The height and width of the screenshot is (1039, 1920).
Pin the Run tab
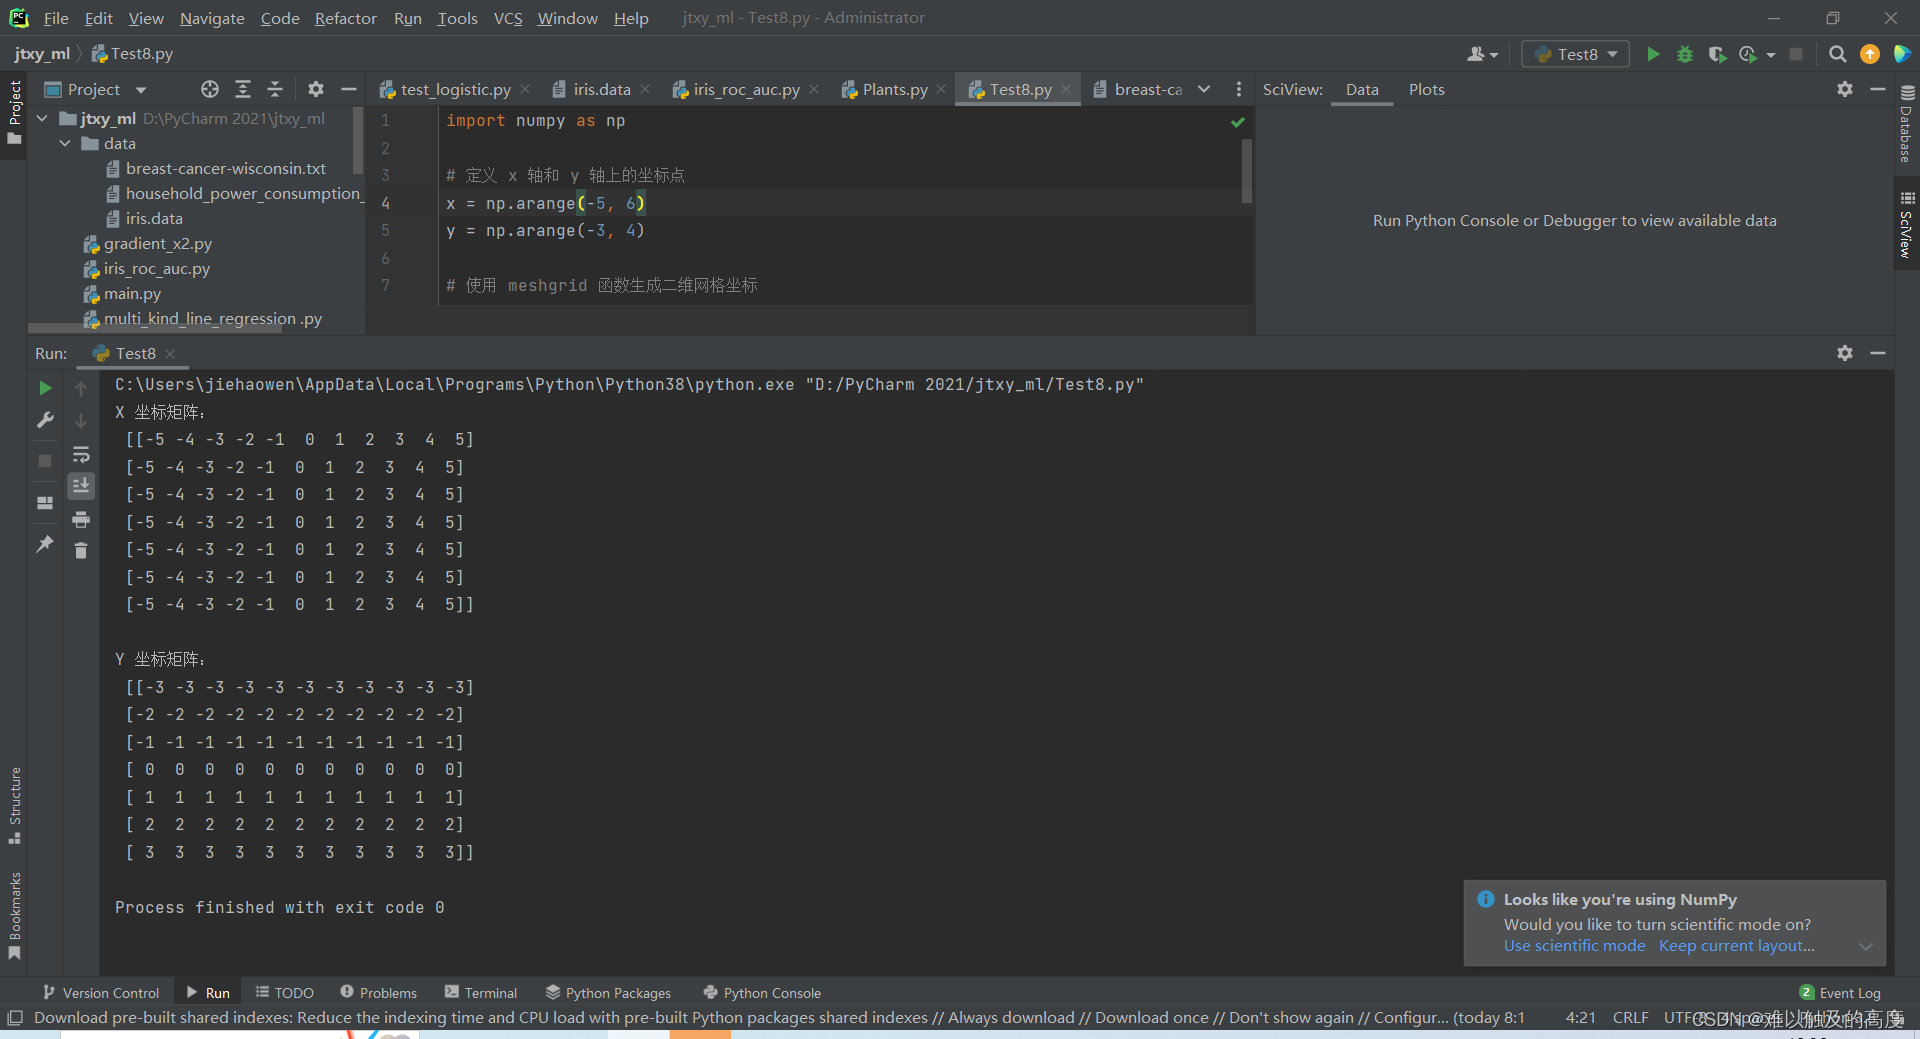[45, 544]
